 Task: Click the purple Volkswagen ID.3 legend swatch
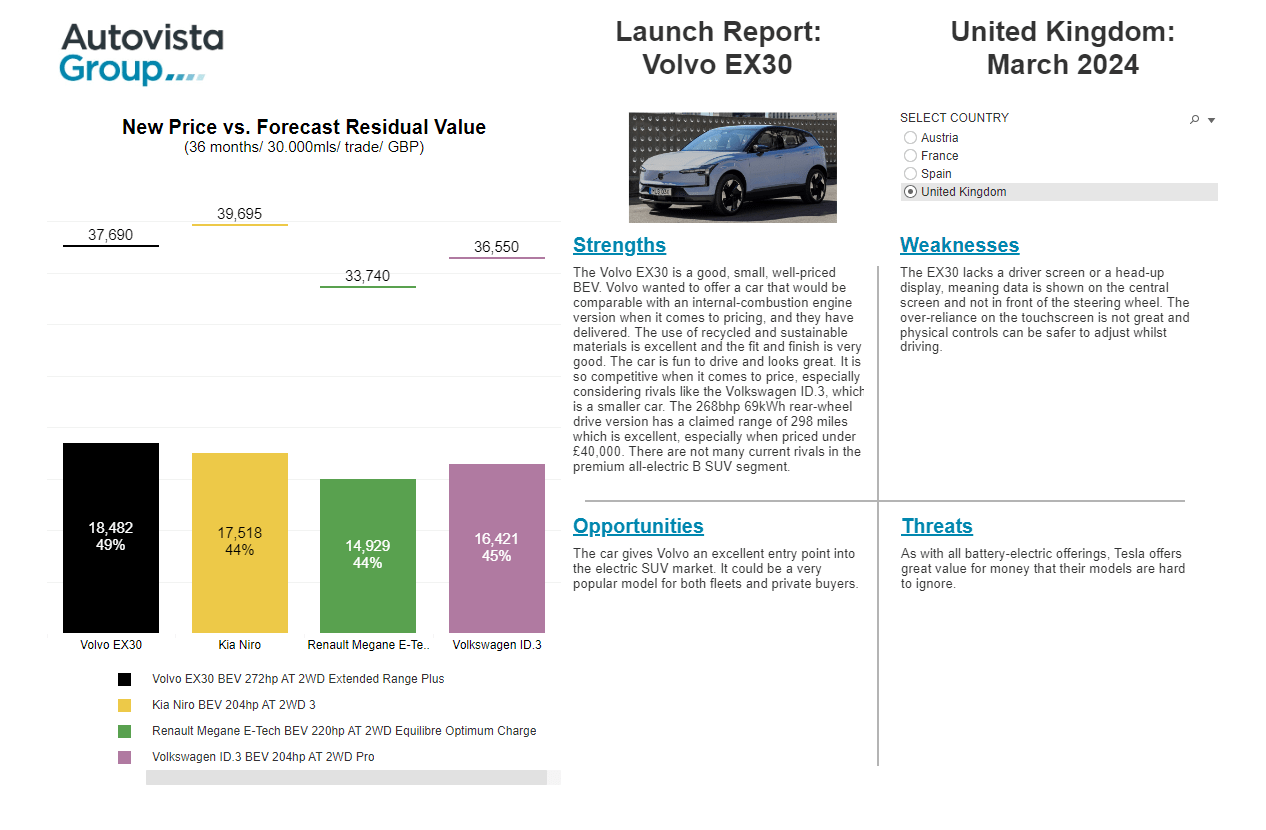(123, 756)
